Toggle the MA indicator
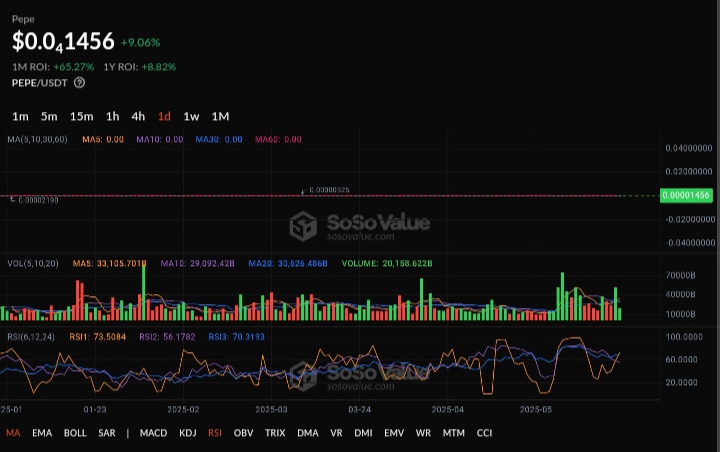This screenshot has height=452, width=720. [x=13, y=433]
